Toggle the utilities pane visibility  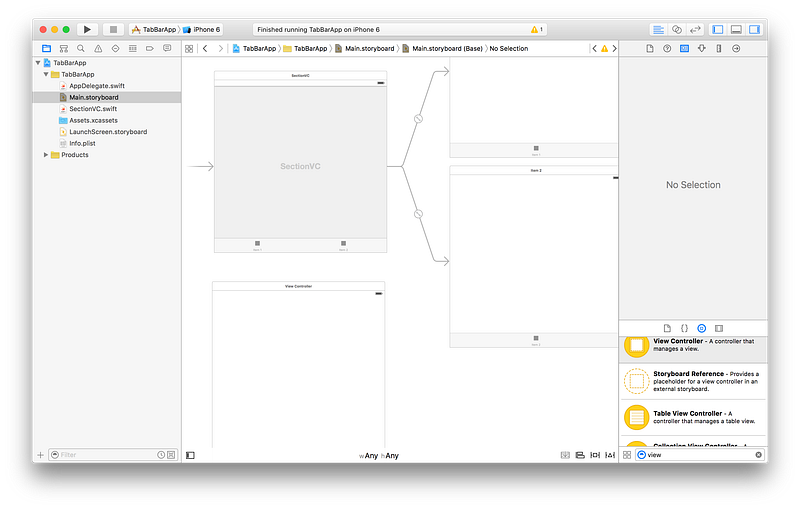pyautogui.click(x=754, y=30)
